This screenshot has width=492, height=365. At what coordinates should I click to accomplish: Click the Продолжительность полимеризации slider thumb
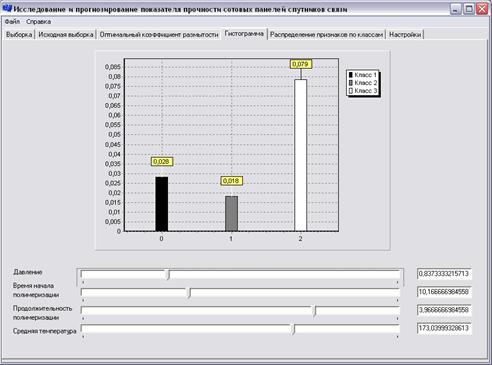coord(314,311)
